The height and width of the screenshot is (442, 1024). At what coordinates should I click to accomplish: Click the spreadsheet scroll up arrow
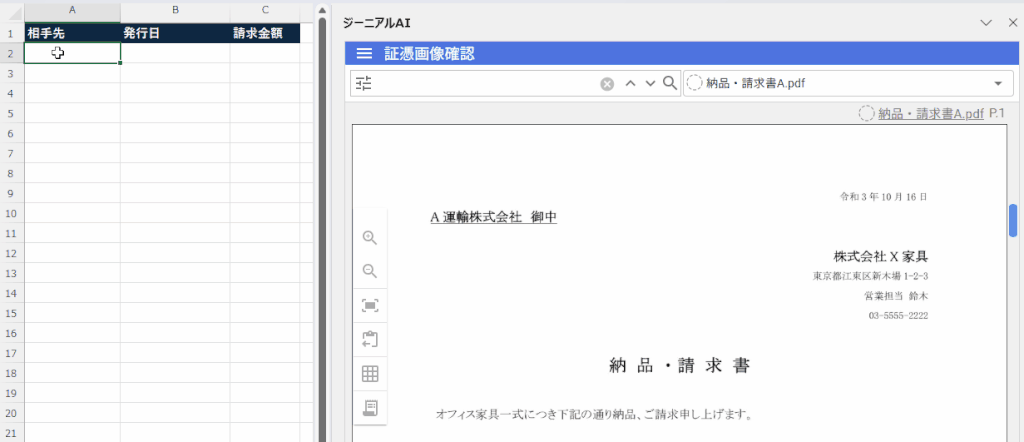click(x=322, y=10)
